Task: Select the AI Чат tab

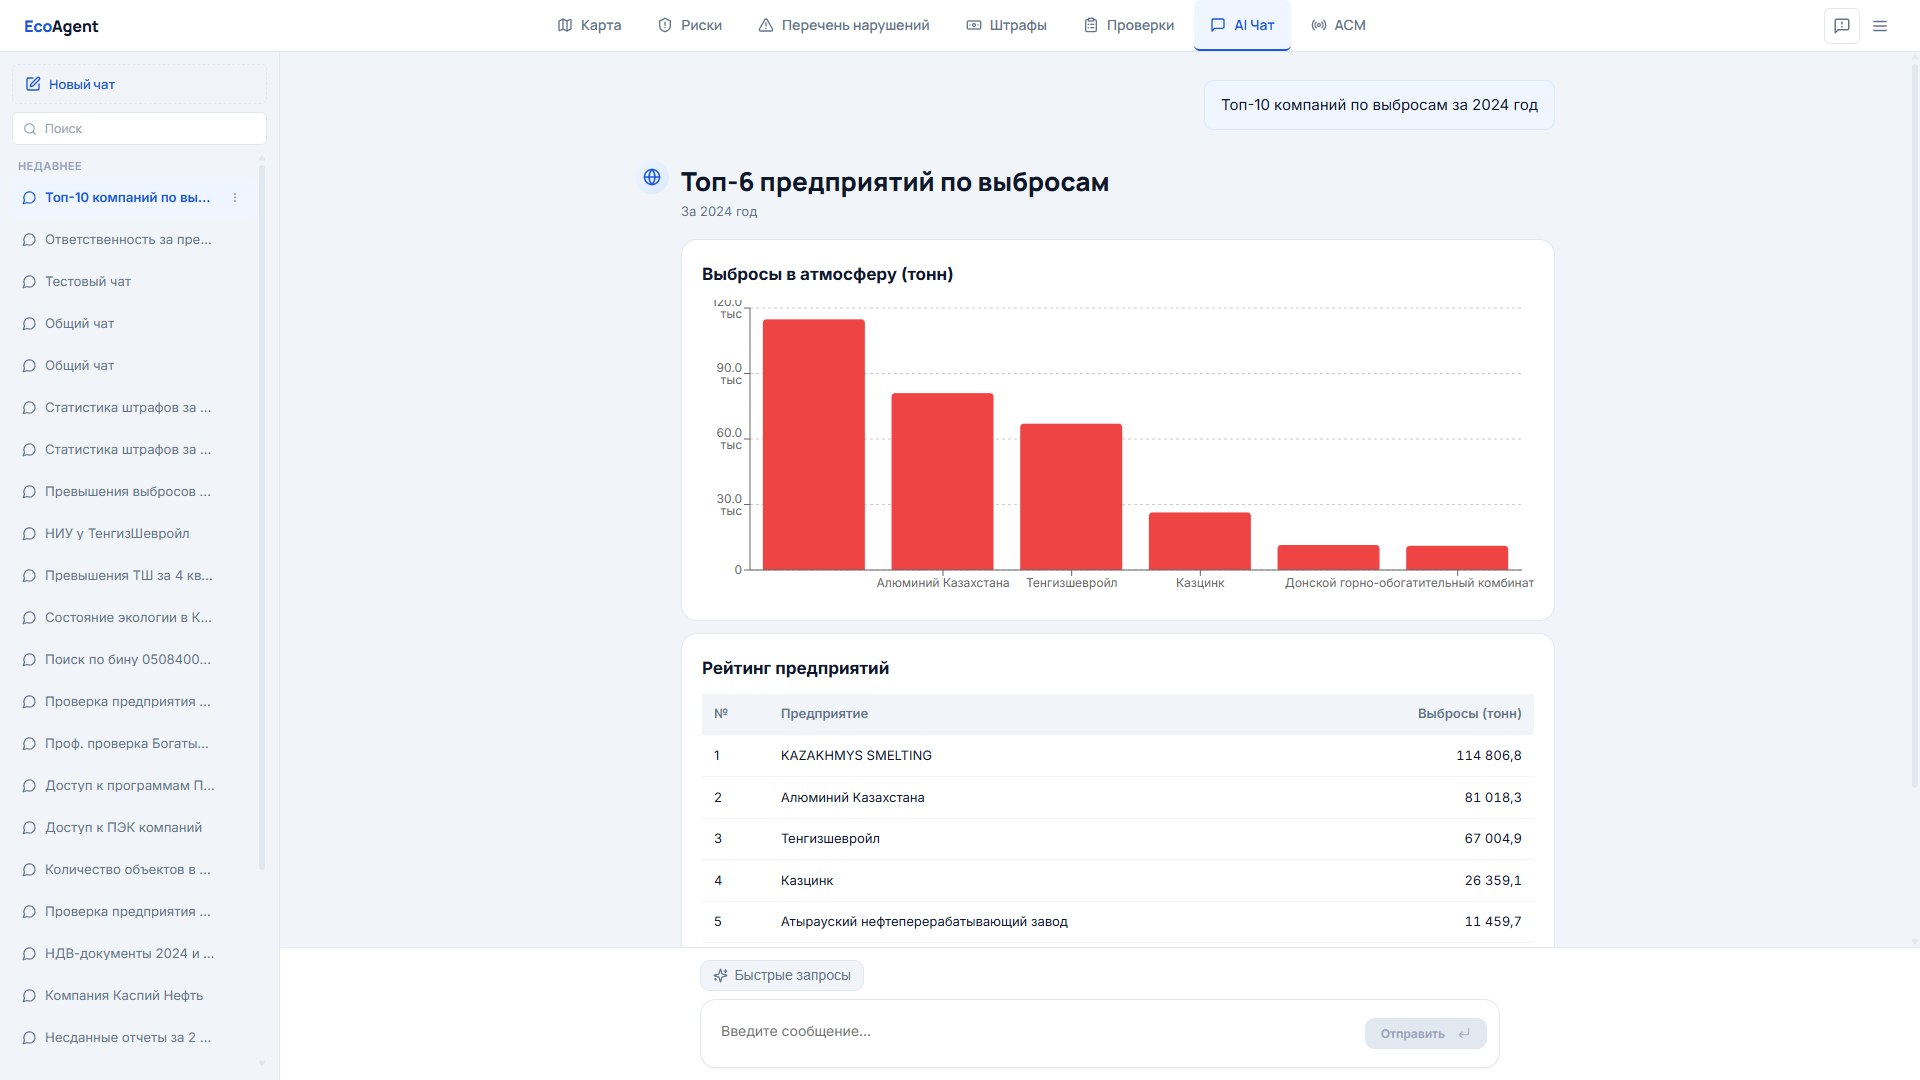Action: (1242, 25)
